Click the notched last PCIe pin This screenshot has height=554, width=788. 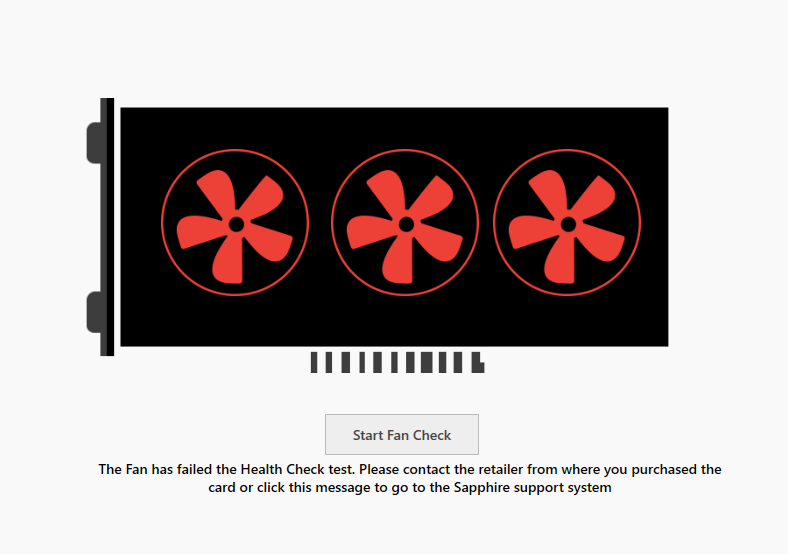478,362
